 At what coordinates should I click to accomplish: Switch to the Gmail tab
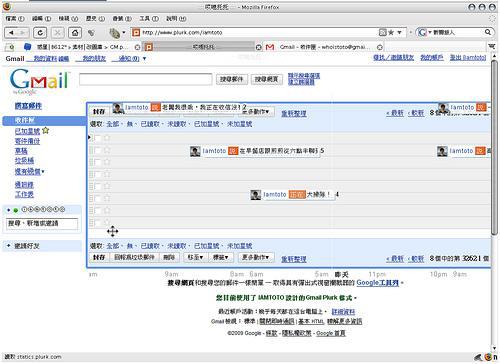323,47
